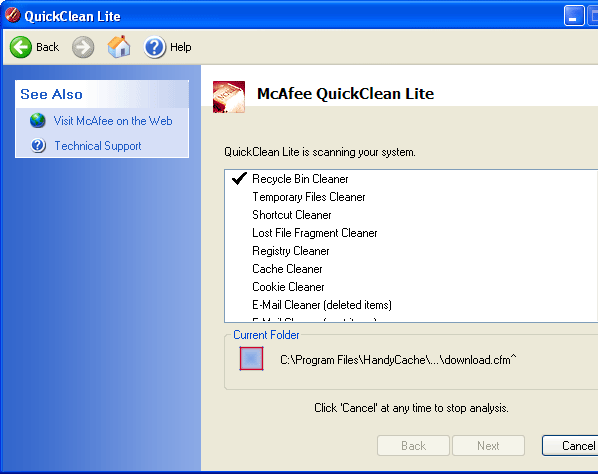Viewport: 598px width, 474px height.
Task: Click the green Back arrow icon in toolbar
Action: [x=21, y=47]
